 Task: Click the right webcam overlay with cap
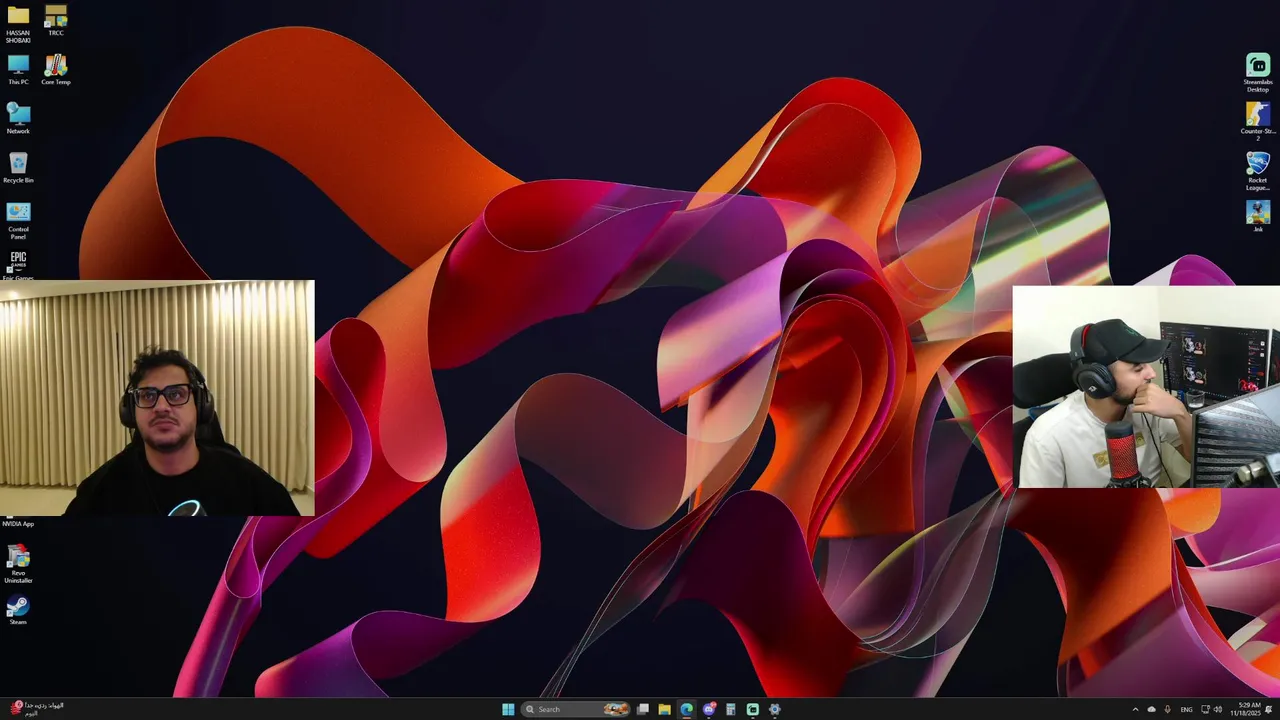pos(1146,387)
